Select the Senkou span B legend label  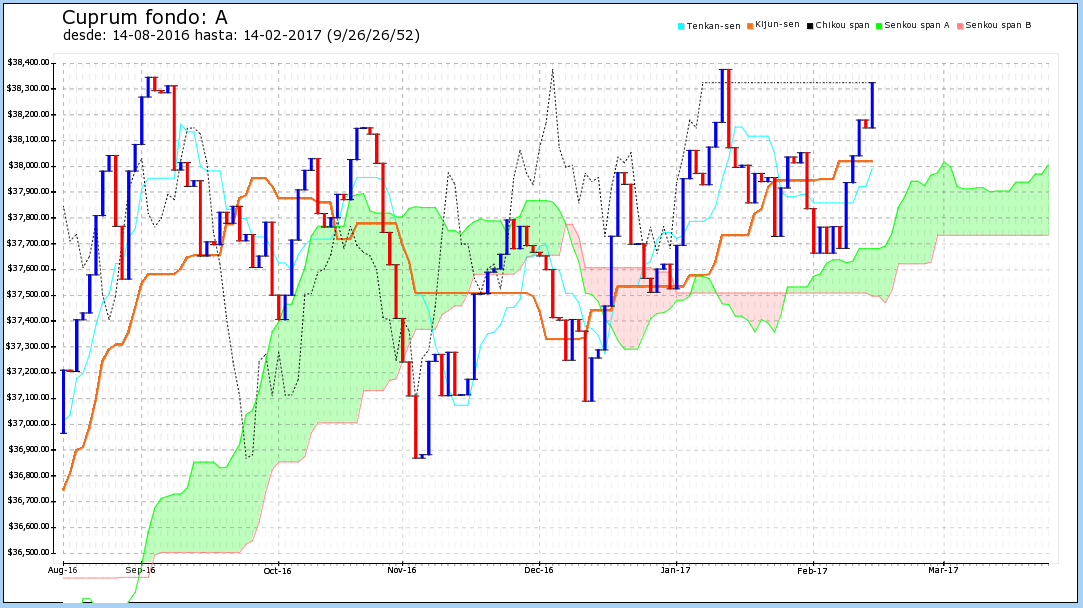(x=998, y=25)
